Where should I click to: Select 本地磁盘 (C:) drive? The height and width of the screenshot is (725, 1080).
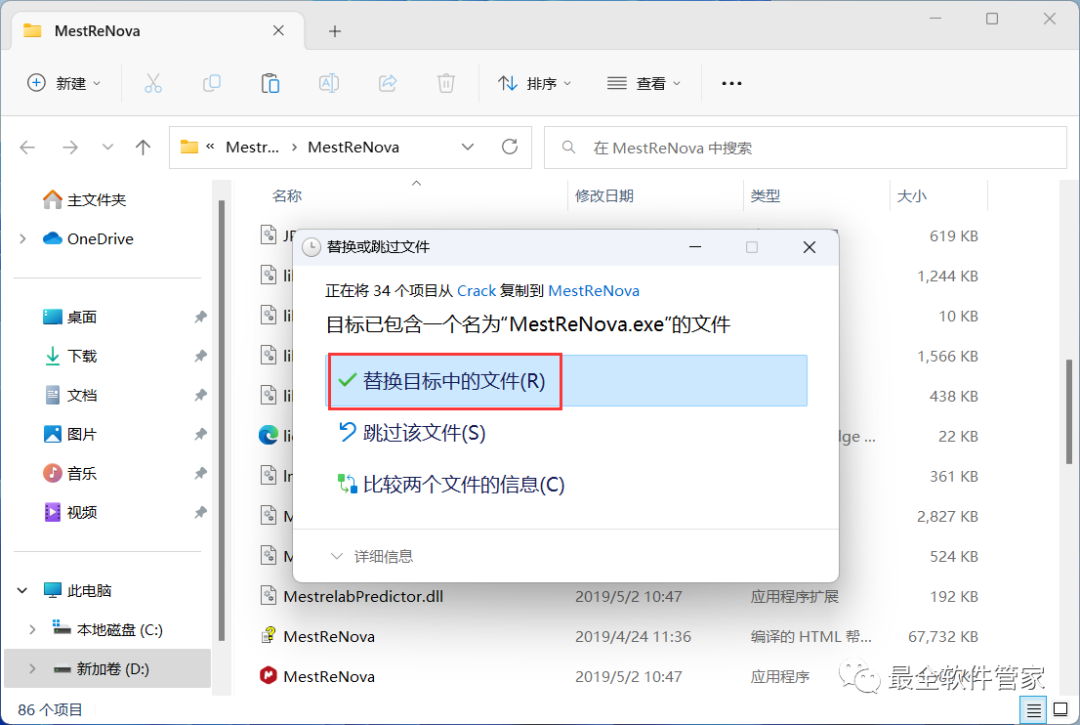point(107,629)
